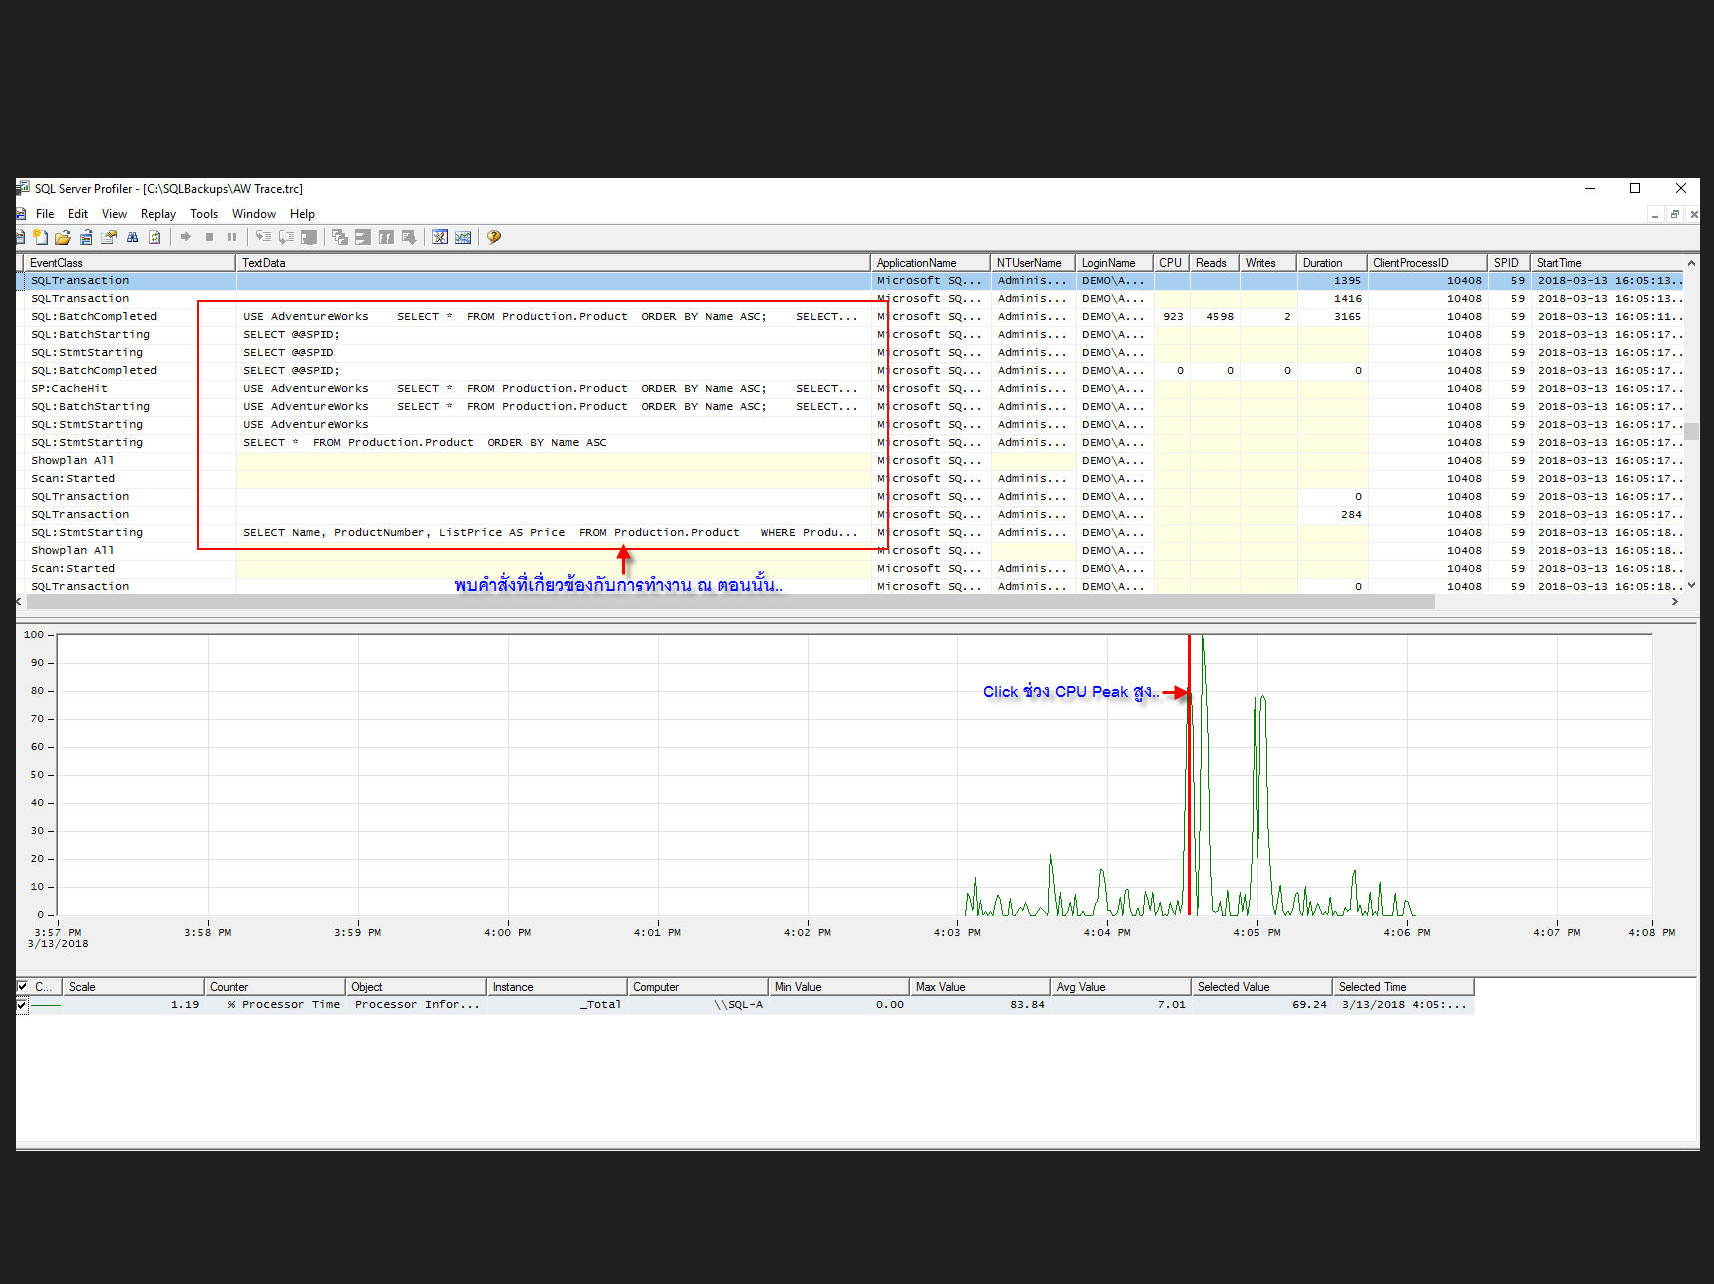The width and height of the screenshot is (1714, 1284).
Task: Sort events by the CPU column header
Action: 1170,262
